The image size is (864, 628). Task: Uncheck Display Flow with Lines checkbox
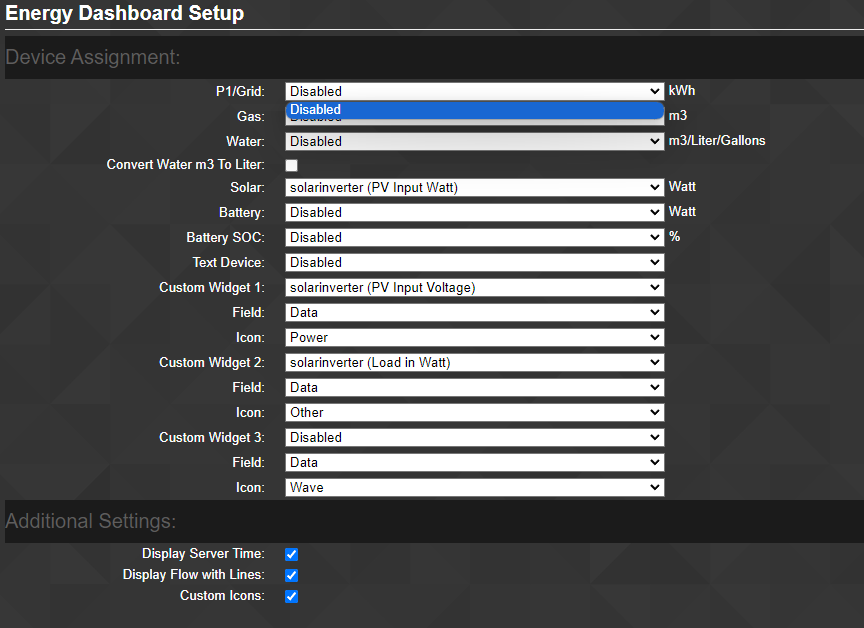(x=291, y=575)
